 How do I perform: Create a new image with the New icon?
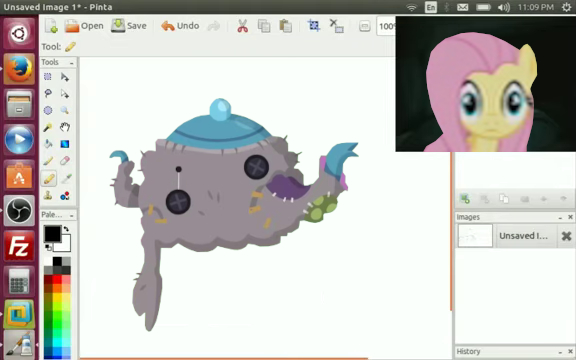coord(51,26)
